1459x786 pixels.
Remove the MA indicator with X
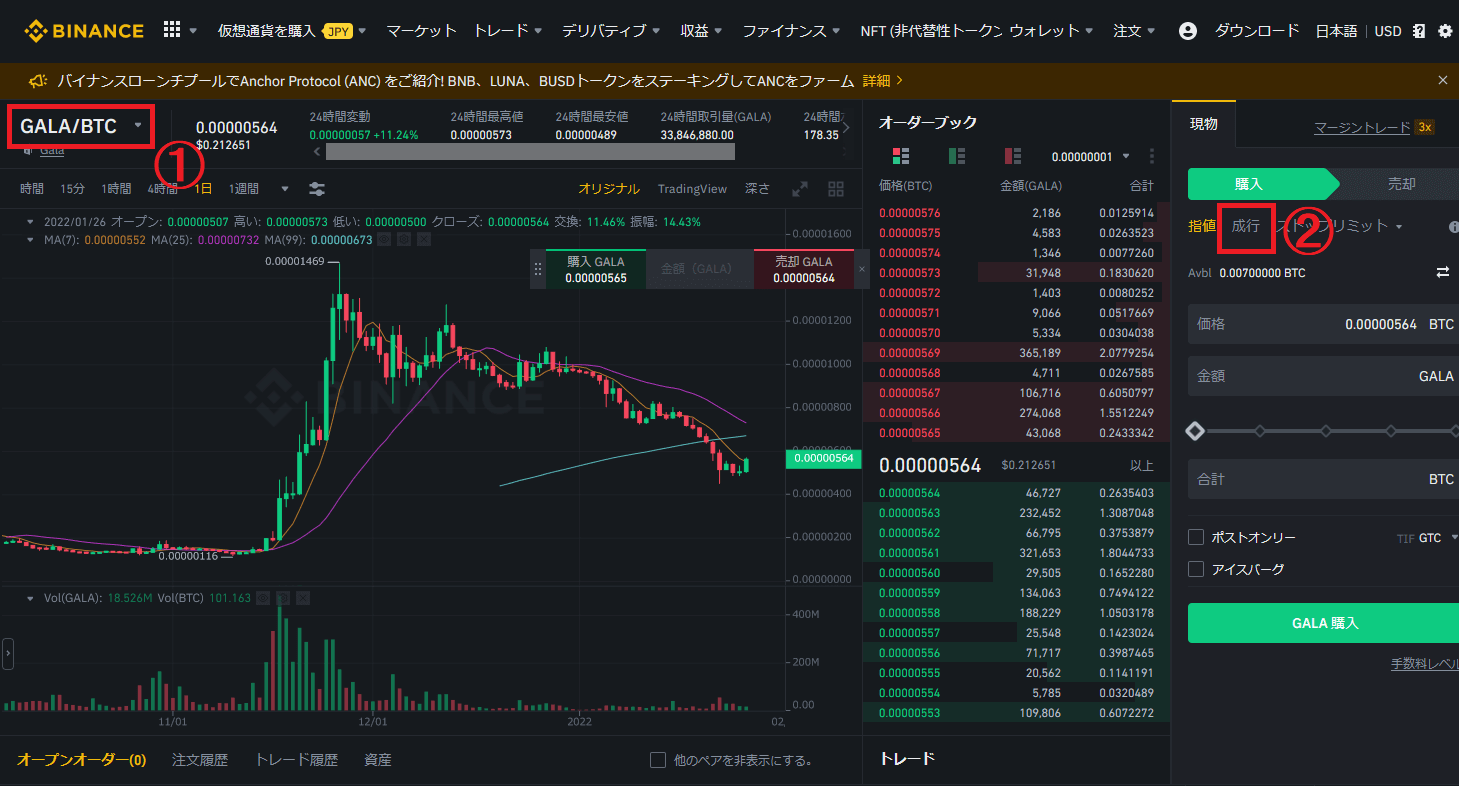[424, 240]
